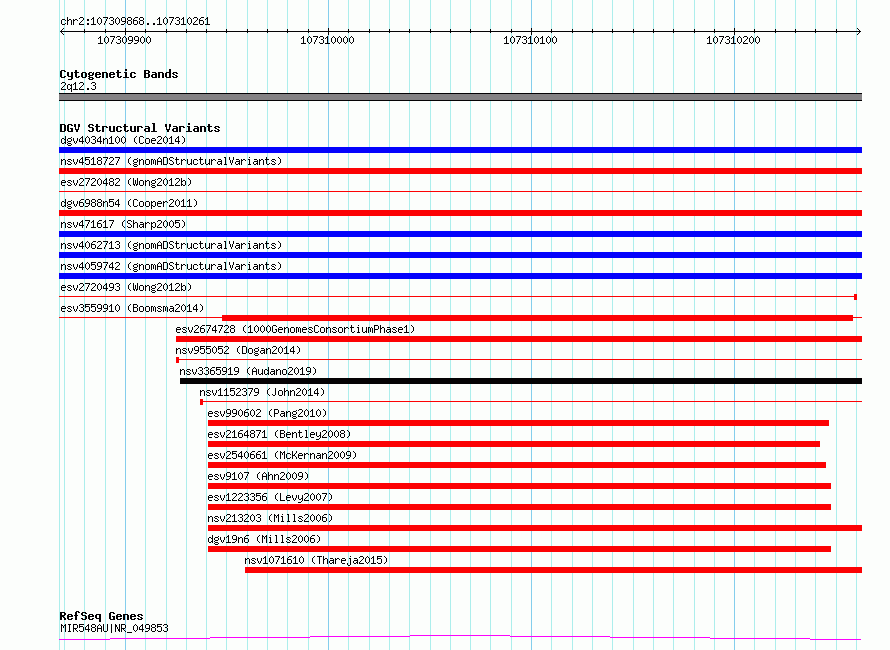Click the thick red bar under esv3559910
Image resolution: width=890 pixels, height=650 pixels.
coord(537,318)
